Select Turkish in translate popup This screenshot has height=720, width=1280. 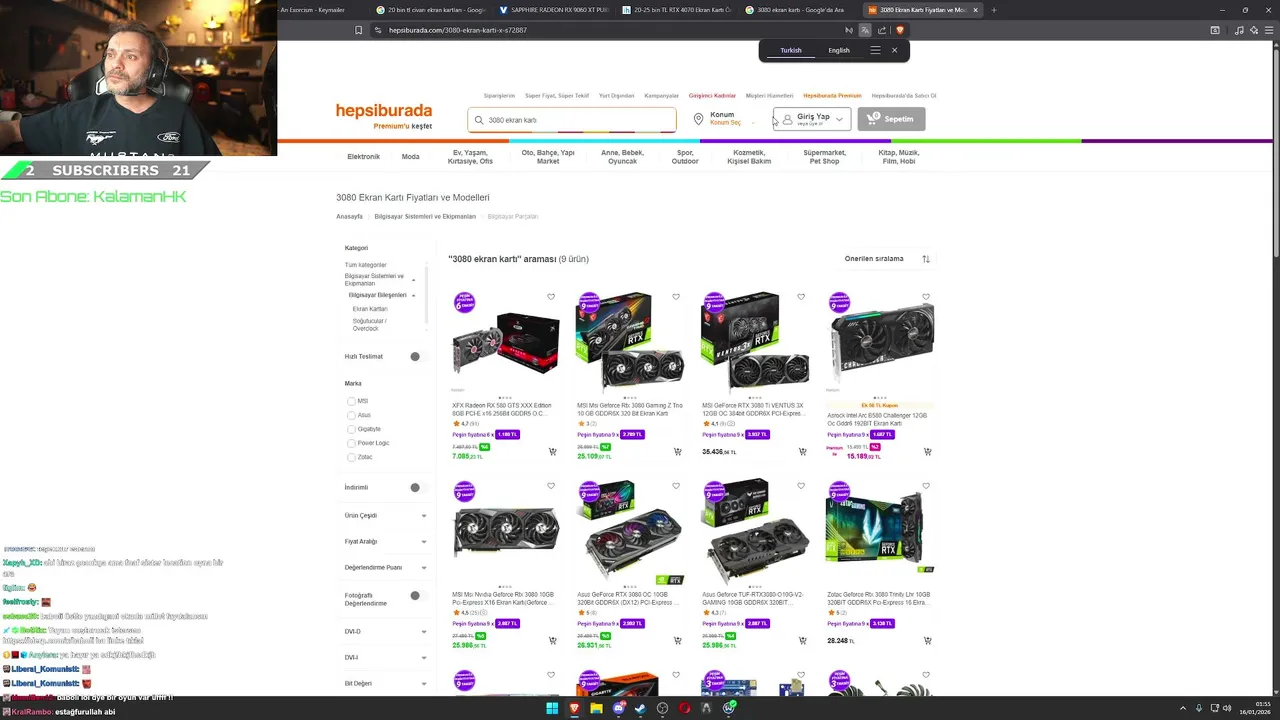pyautogui.click(x=791, y=50)
